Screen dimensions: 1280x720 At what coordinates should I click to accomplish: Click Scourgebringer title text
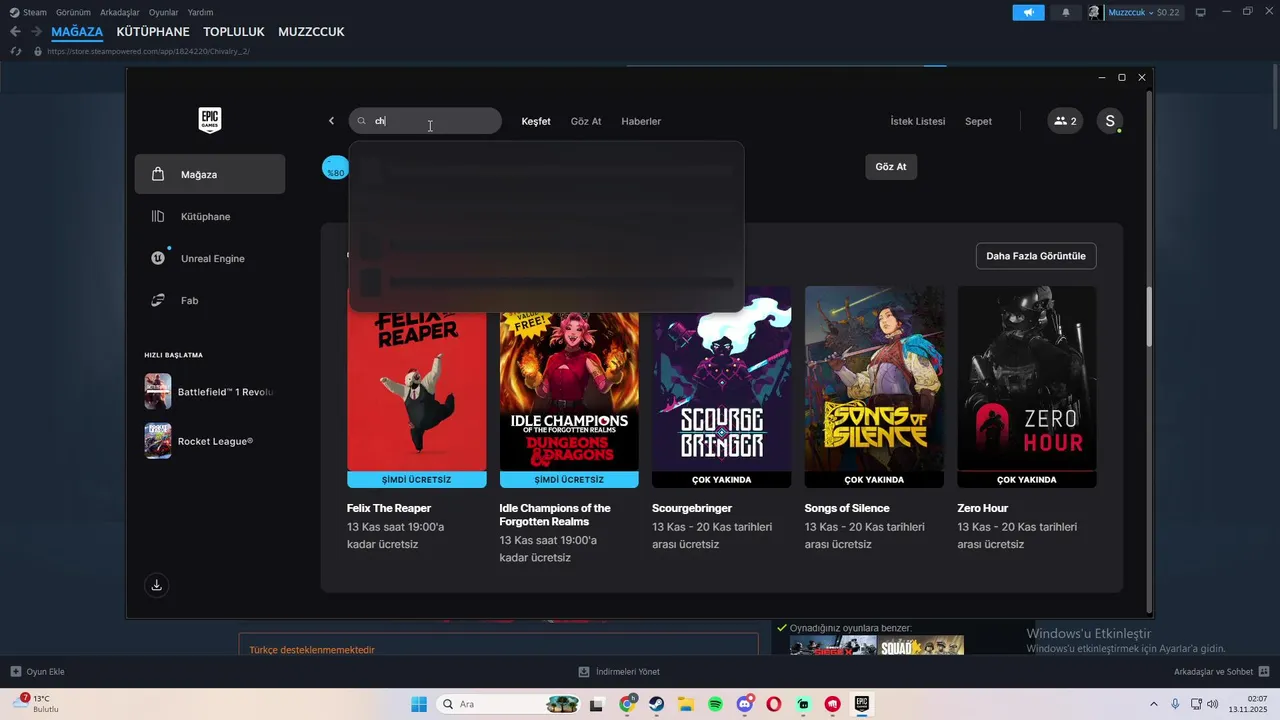click(x=692, y=508)
